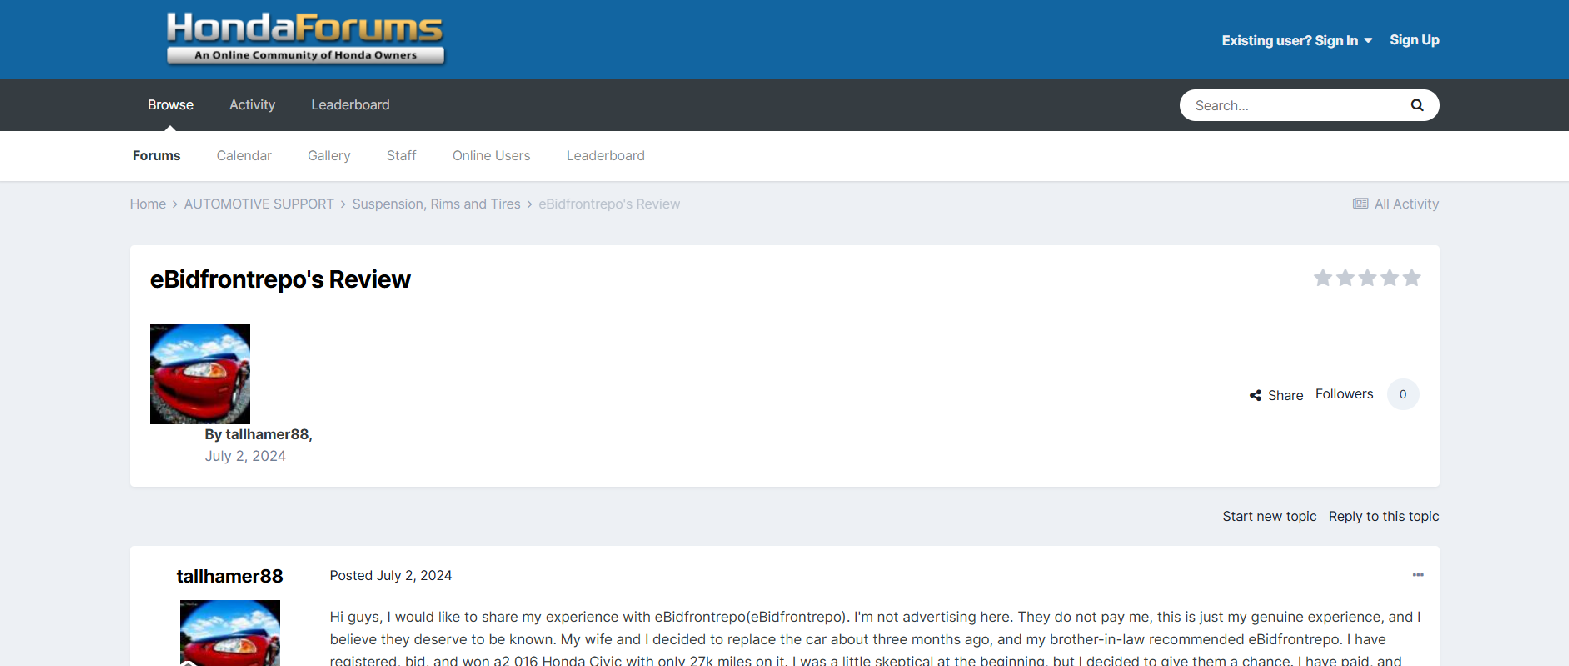This screenshot has width=1569, height=666.
Task: Expand Existing user Sign In dropdown
Action: 1297,40
